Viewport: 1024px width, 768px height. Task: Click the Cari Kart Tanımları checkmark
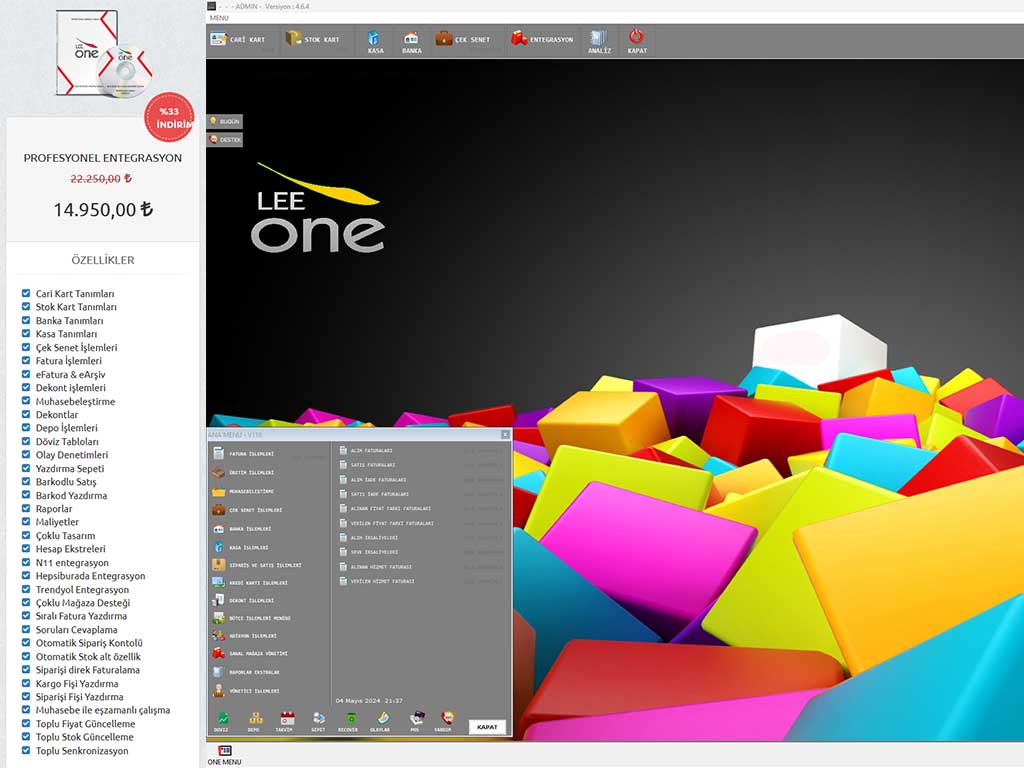[26, 293]
